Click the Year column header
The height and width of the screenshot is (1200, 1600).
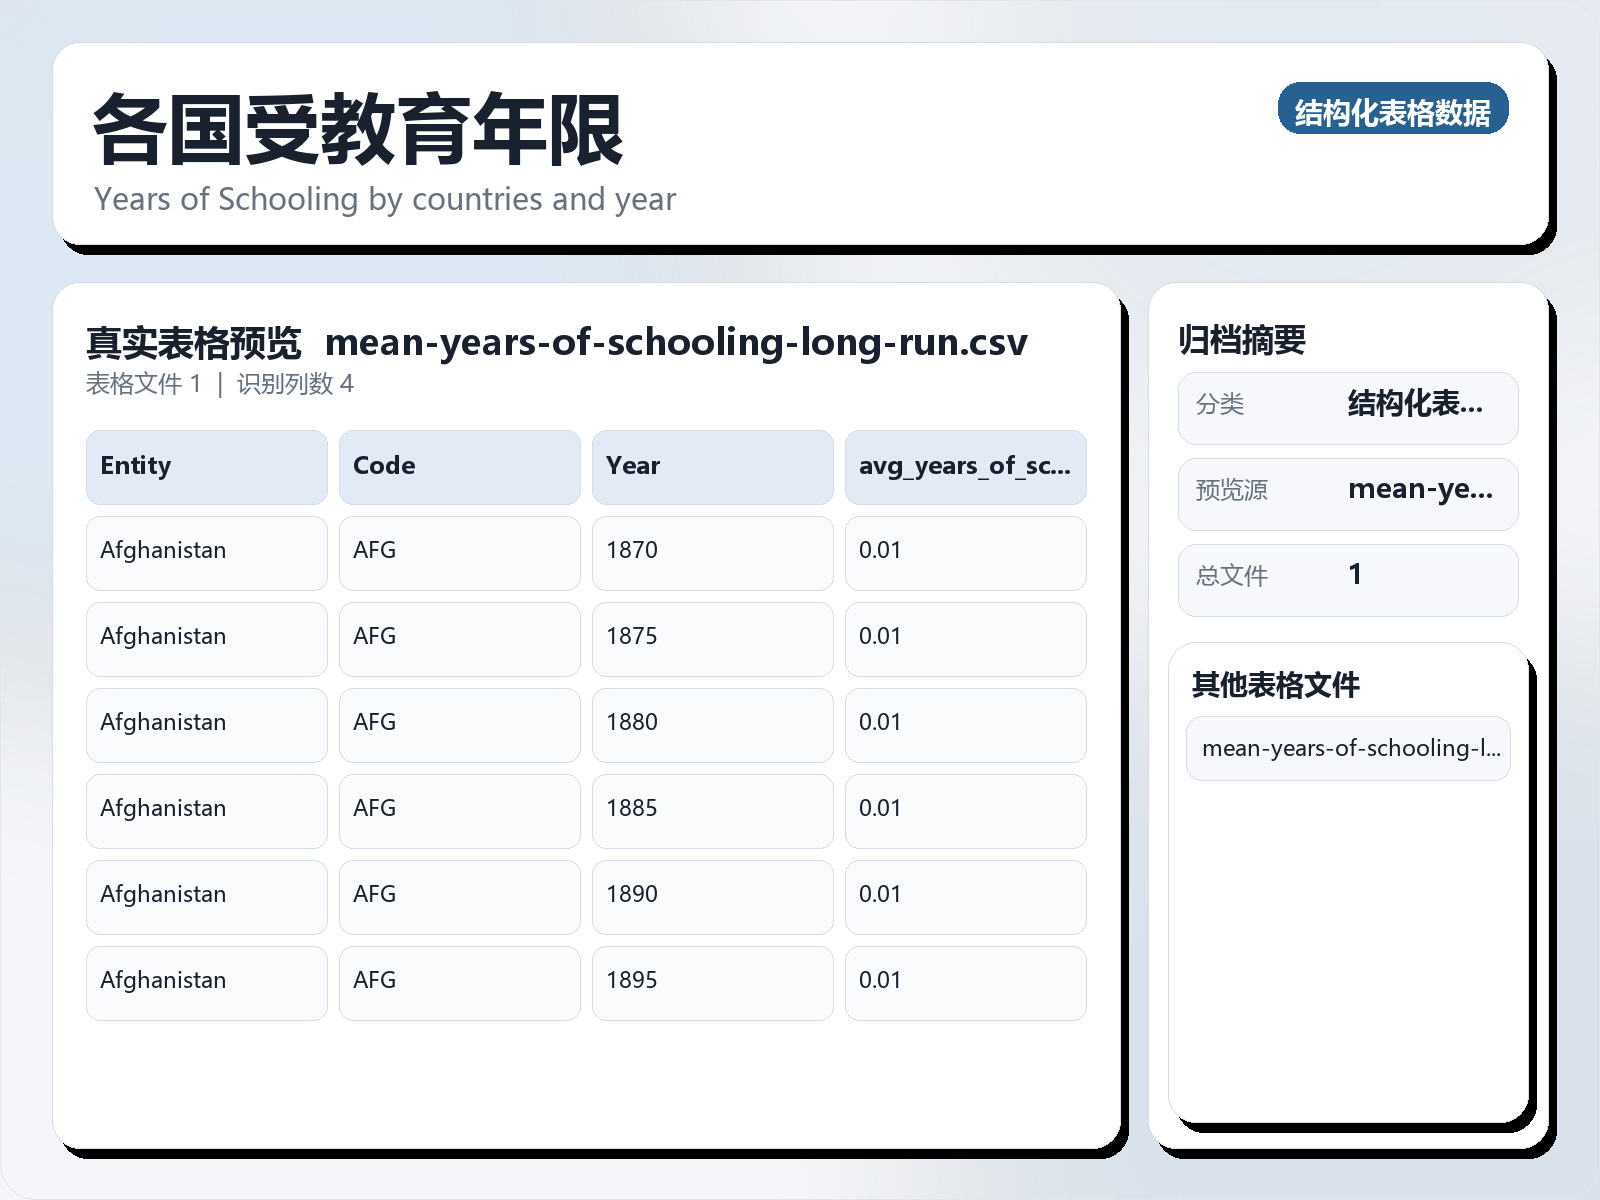click(712, 467)
